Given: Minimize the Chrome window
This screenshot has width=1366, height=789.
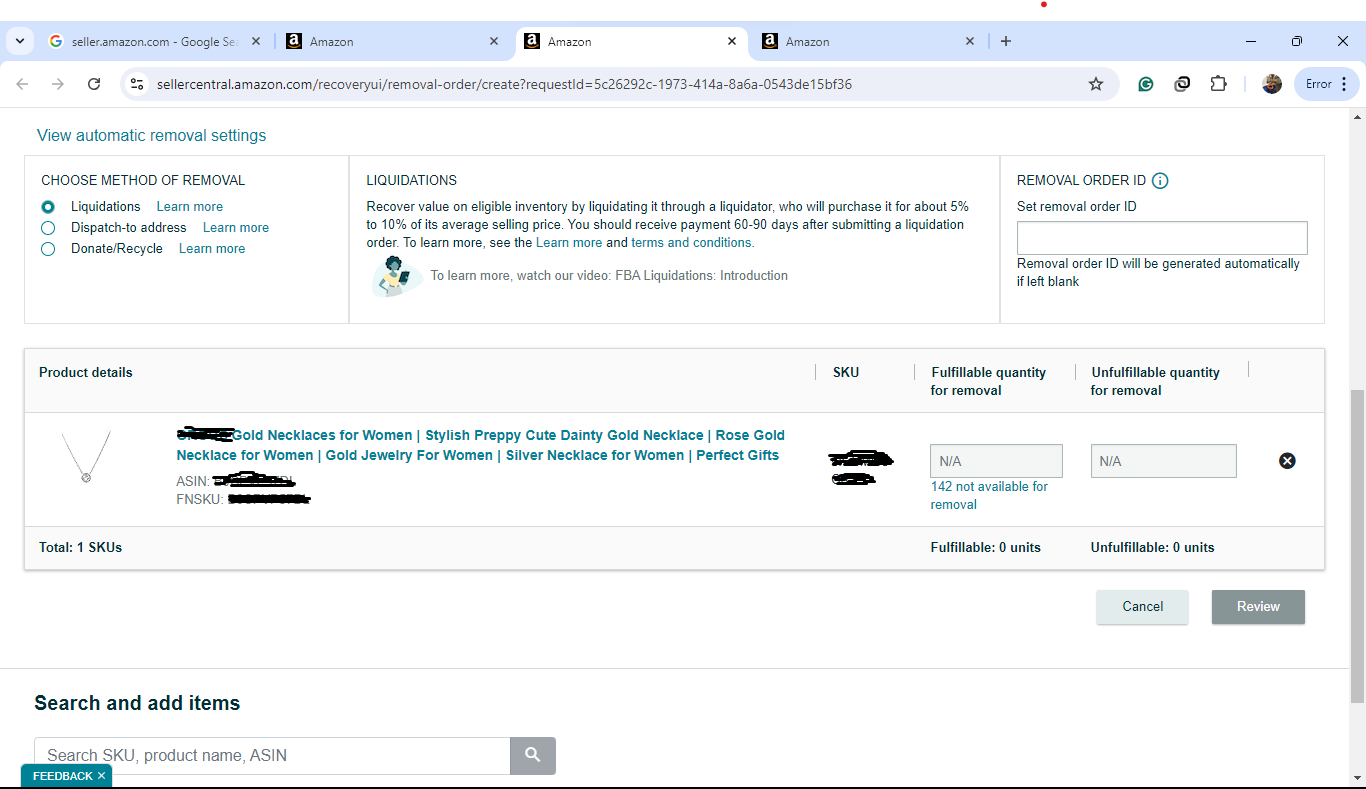Looking at the screenshot, I should click(1251, 41).
